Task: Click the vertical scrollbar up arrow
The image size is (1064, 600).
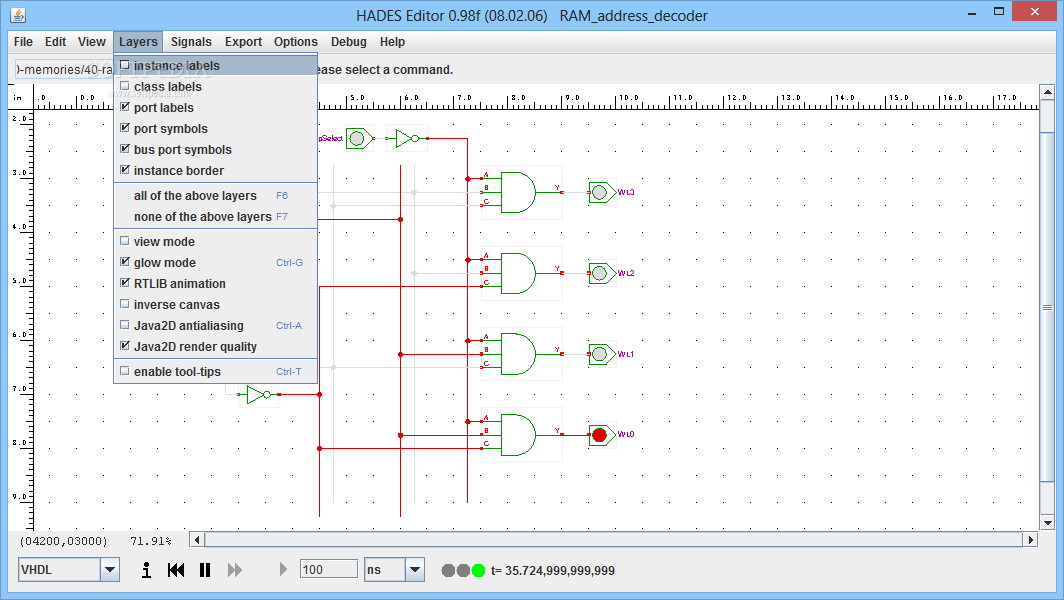Action: [1047, 92]
